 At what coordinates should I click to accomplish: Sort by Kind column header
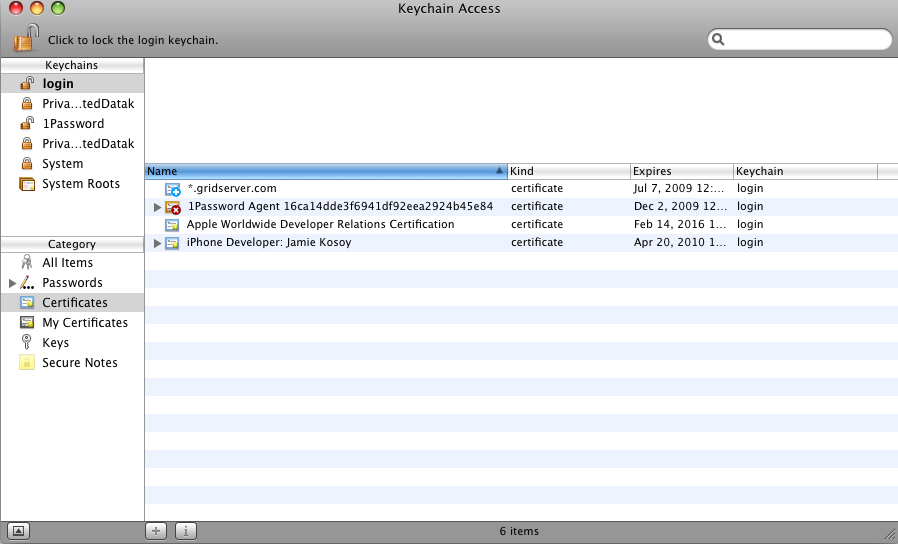(568, 171)
